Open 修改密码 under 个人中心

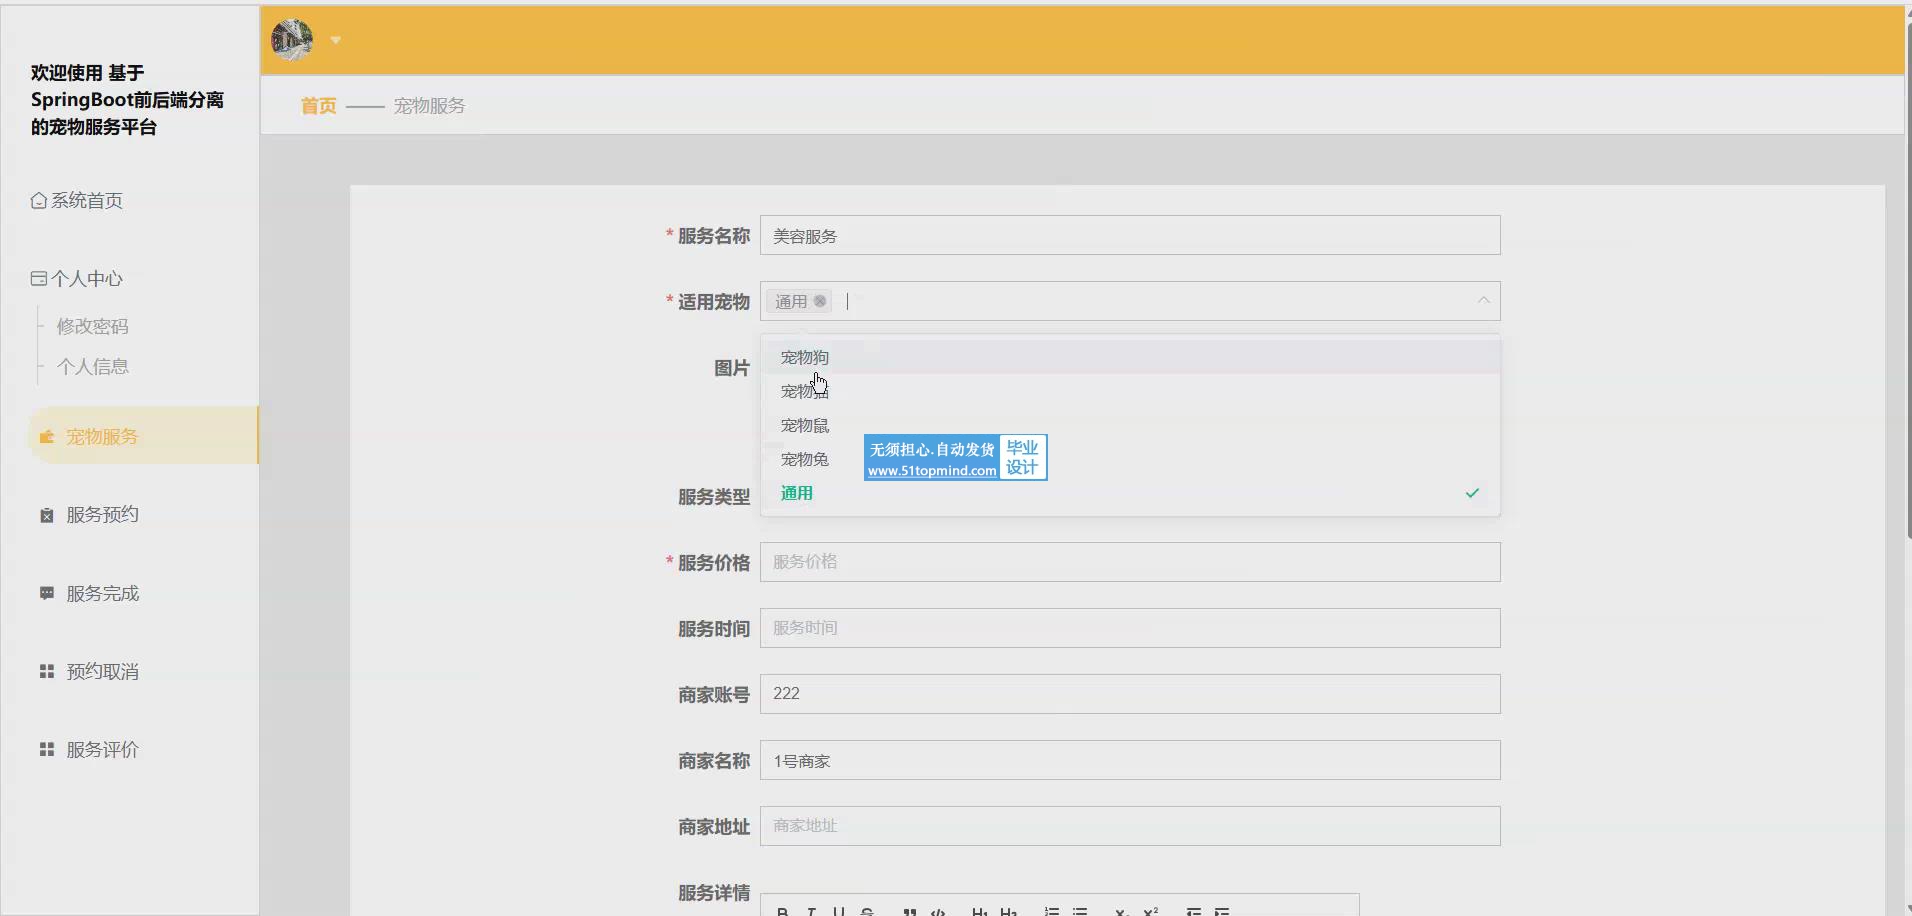point(92,326)
